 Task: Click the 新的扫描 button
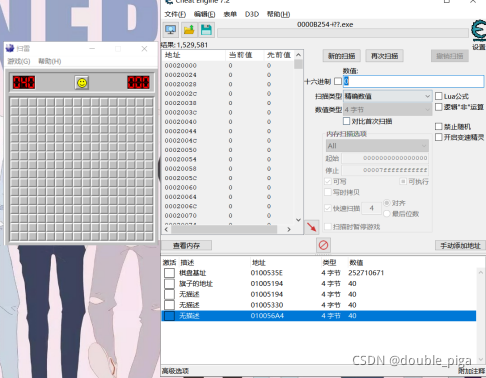tap(342, 56)
